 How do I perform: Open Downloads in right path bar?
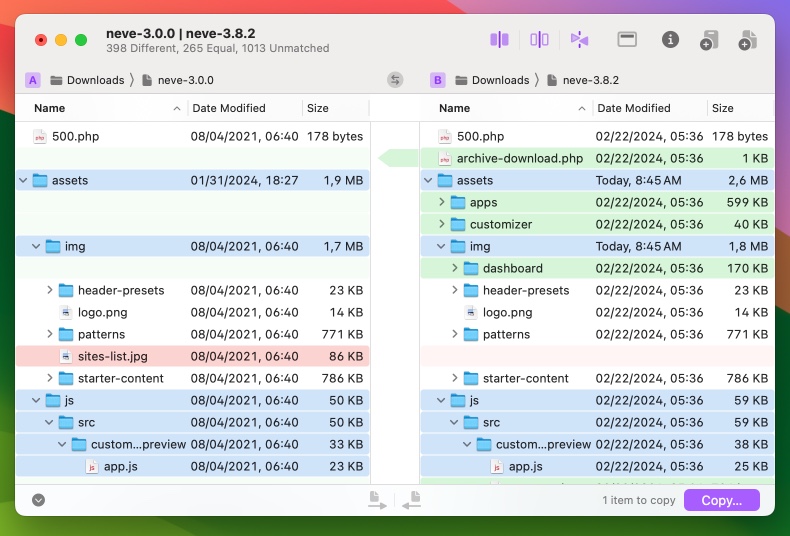tap(492, 80)
